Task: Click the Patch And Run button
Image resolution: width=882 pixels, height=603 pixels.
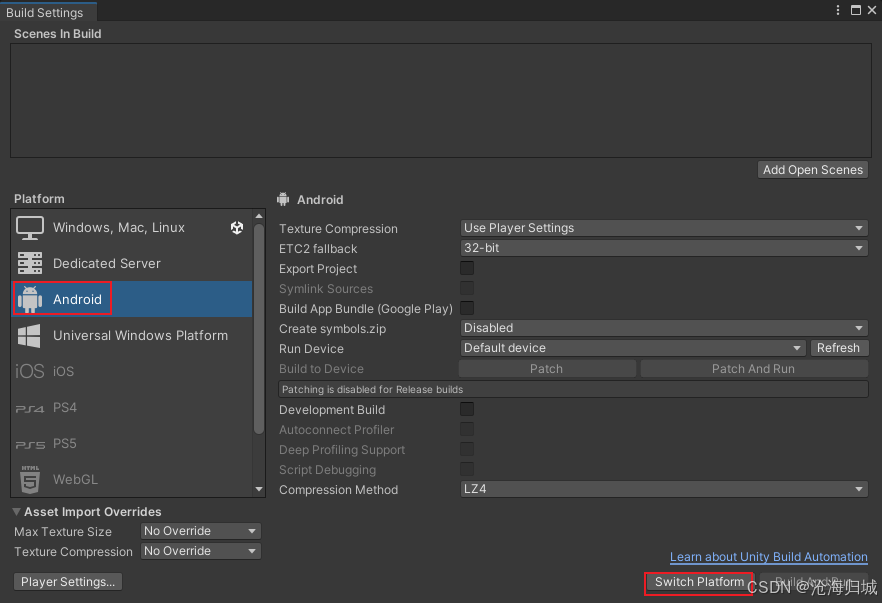Action: (754, 369)
